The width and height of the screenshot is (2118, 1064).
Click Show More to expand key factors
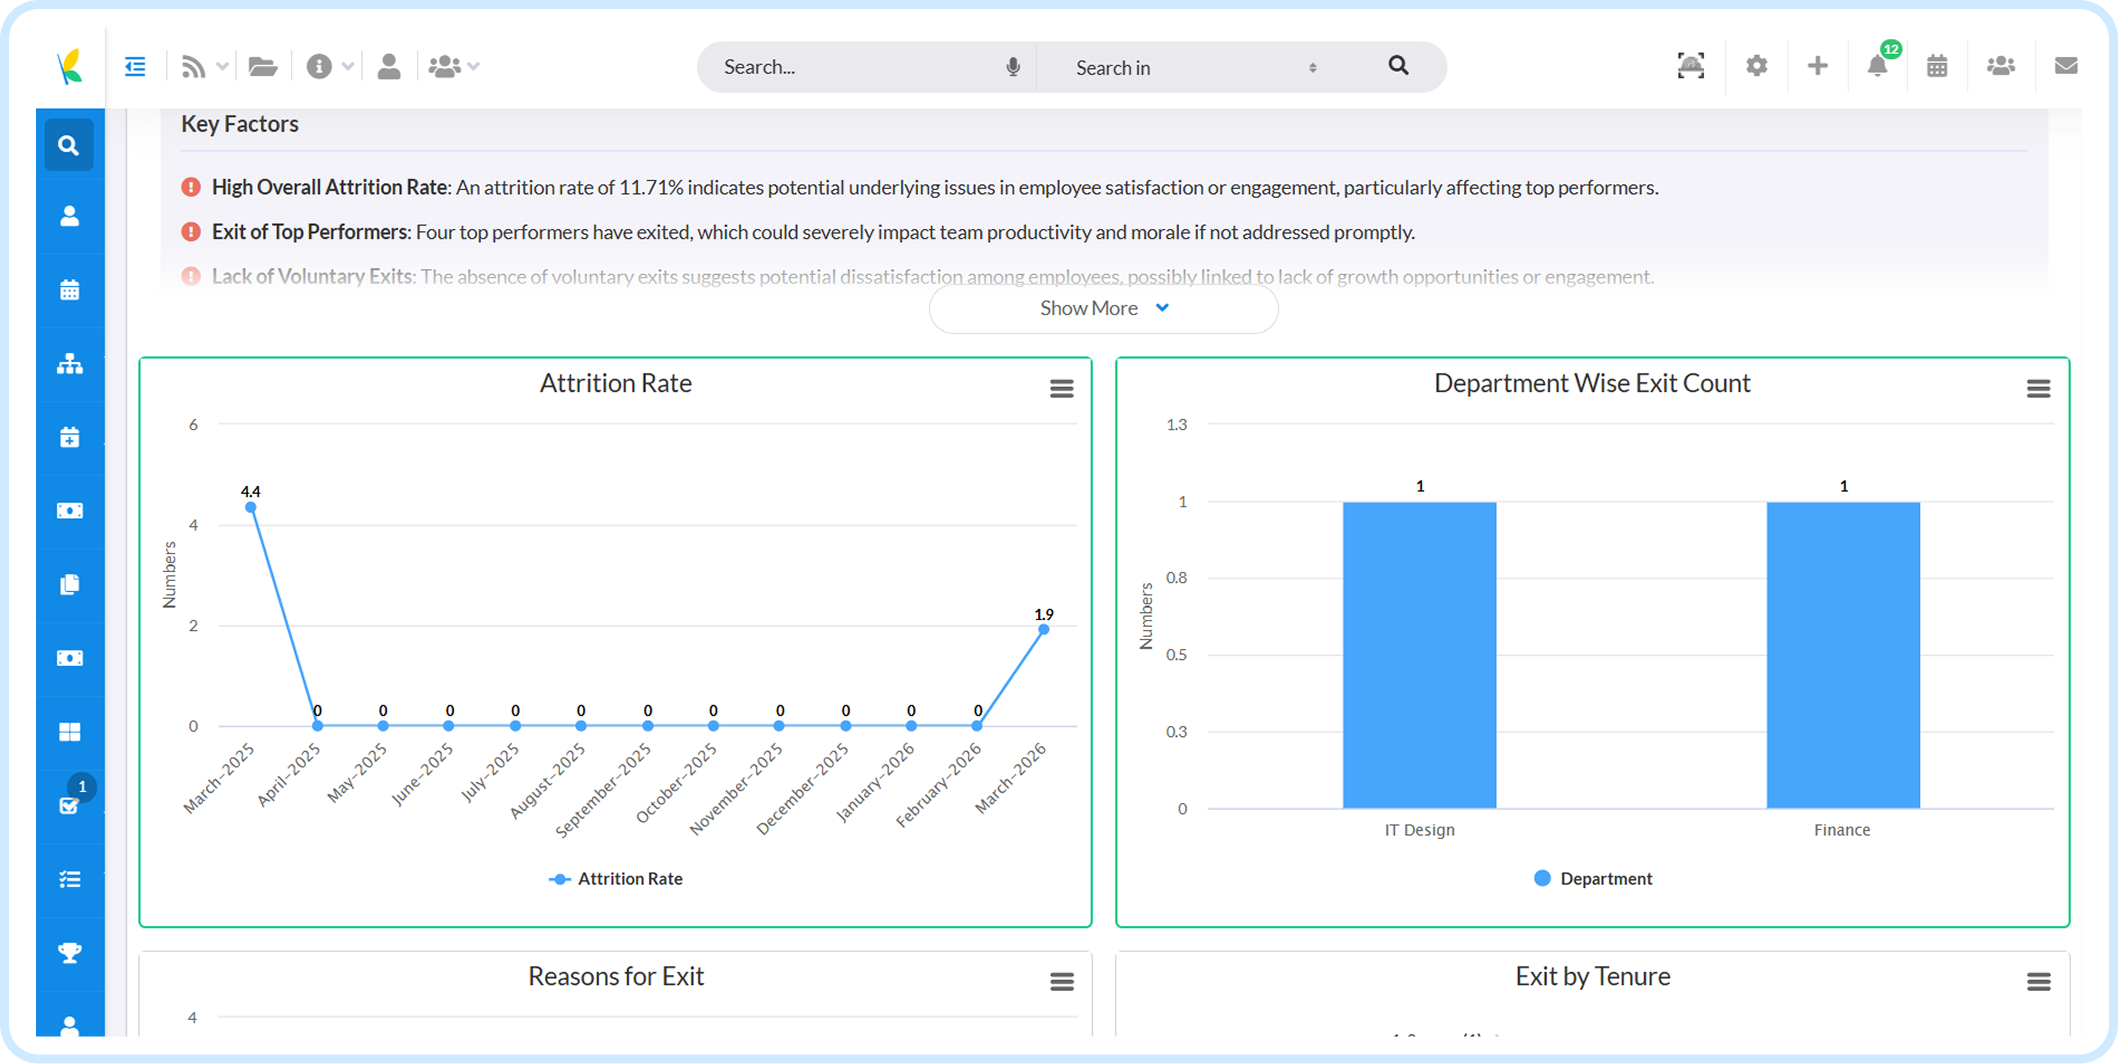[1104, 309]
